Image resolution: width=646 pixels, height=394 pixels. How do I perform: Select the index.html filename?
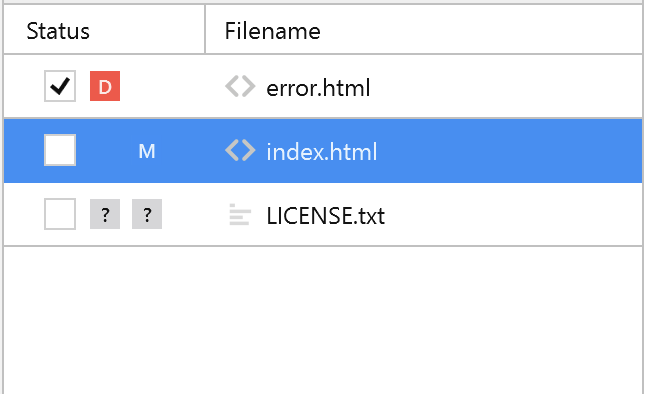point(322,152)
